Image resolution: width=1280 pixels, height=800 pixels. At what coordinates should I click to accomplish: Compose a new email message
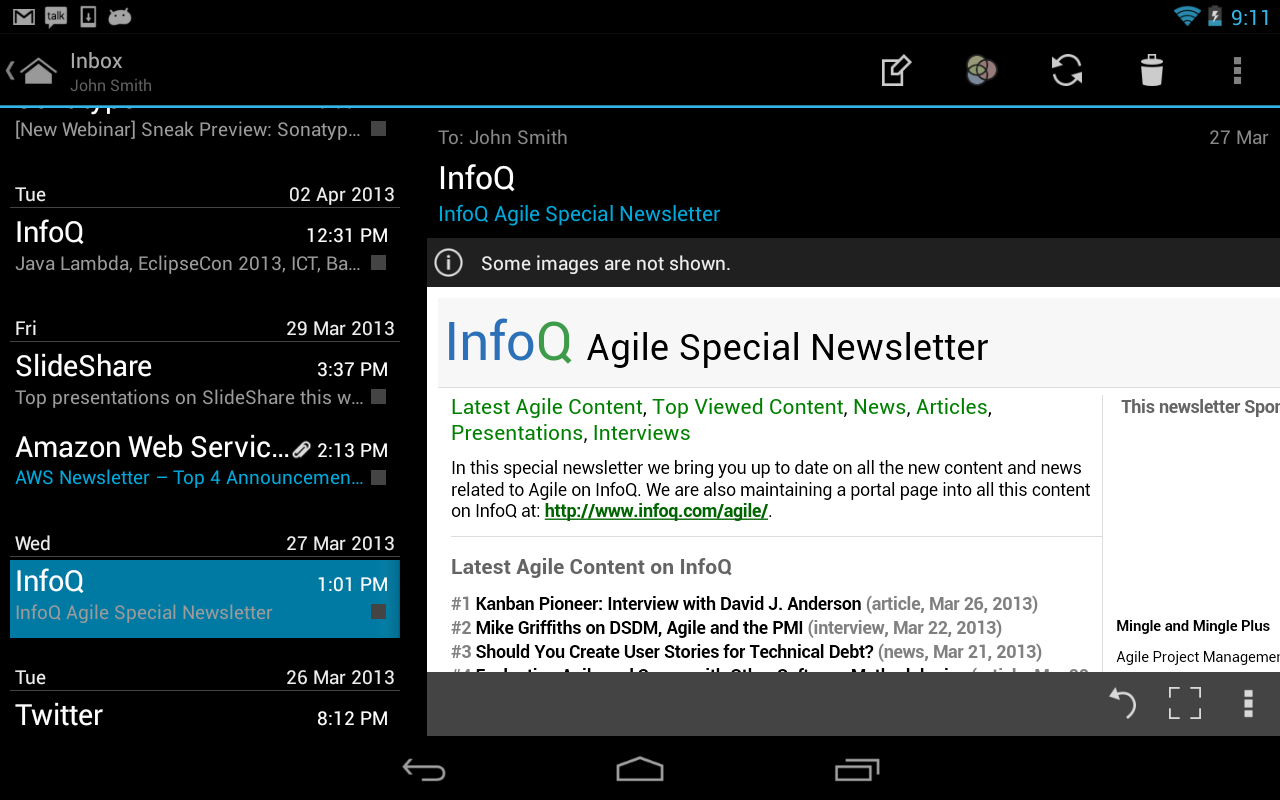895,70
